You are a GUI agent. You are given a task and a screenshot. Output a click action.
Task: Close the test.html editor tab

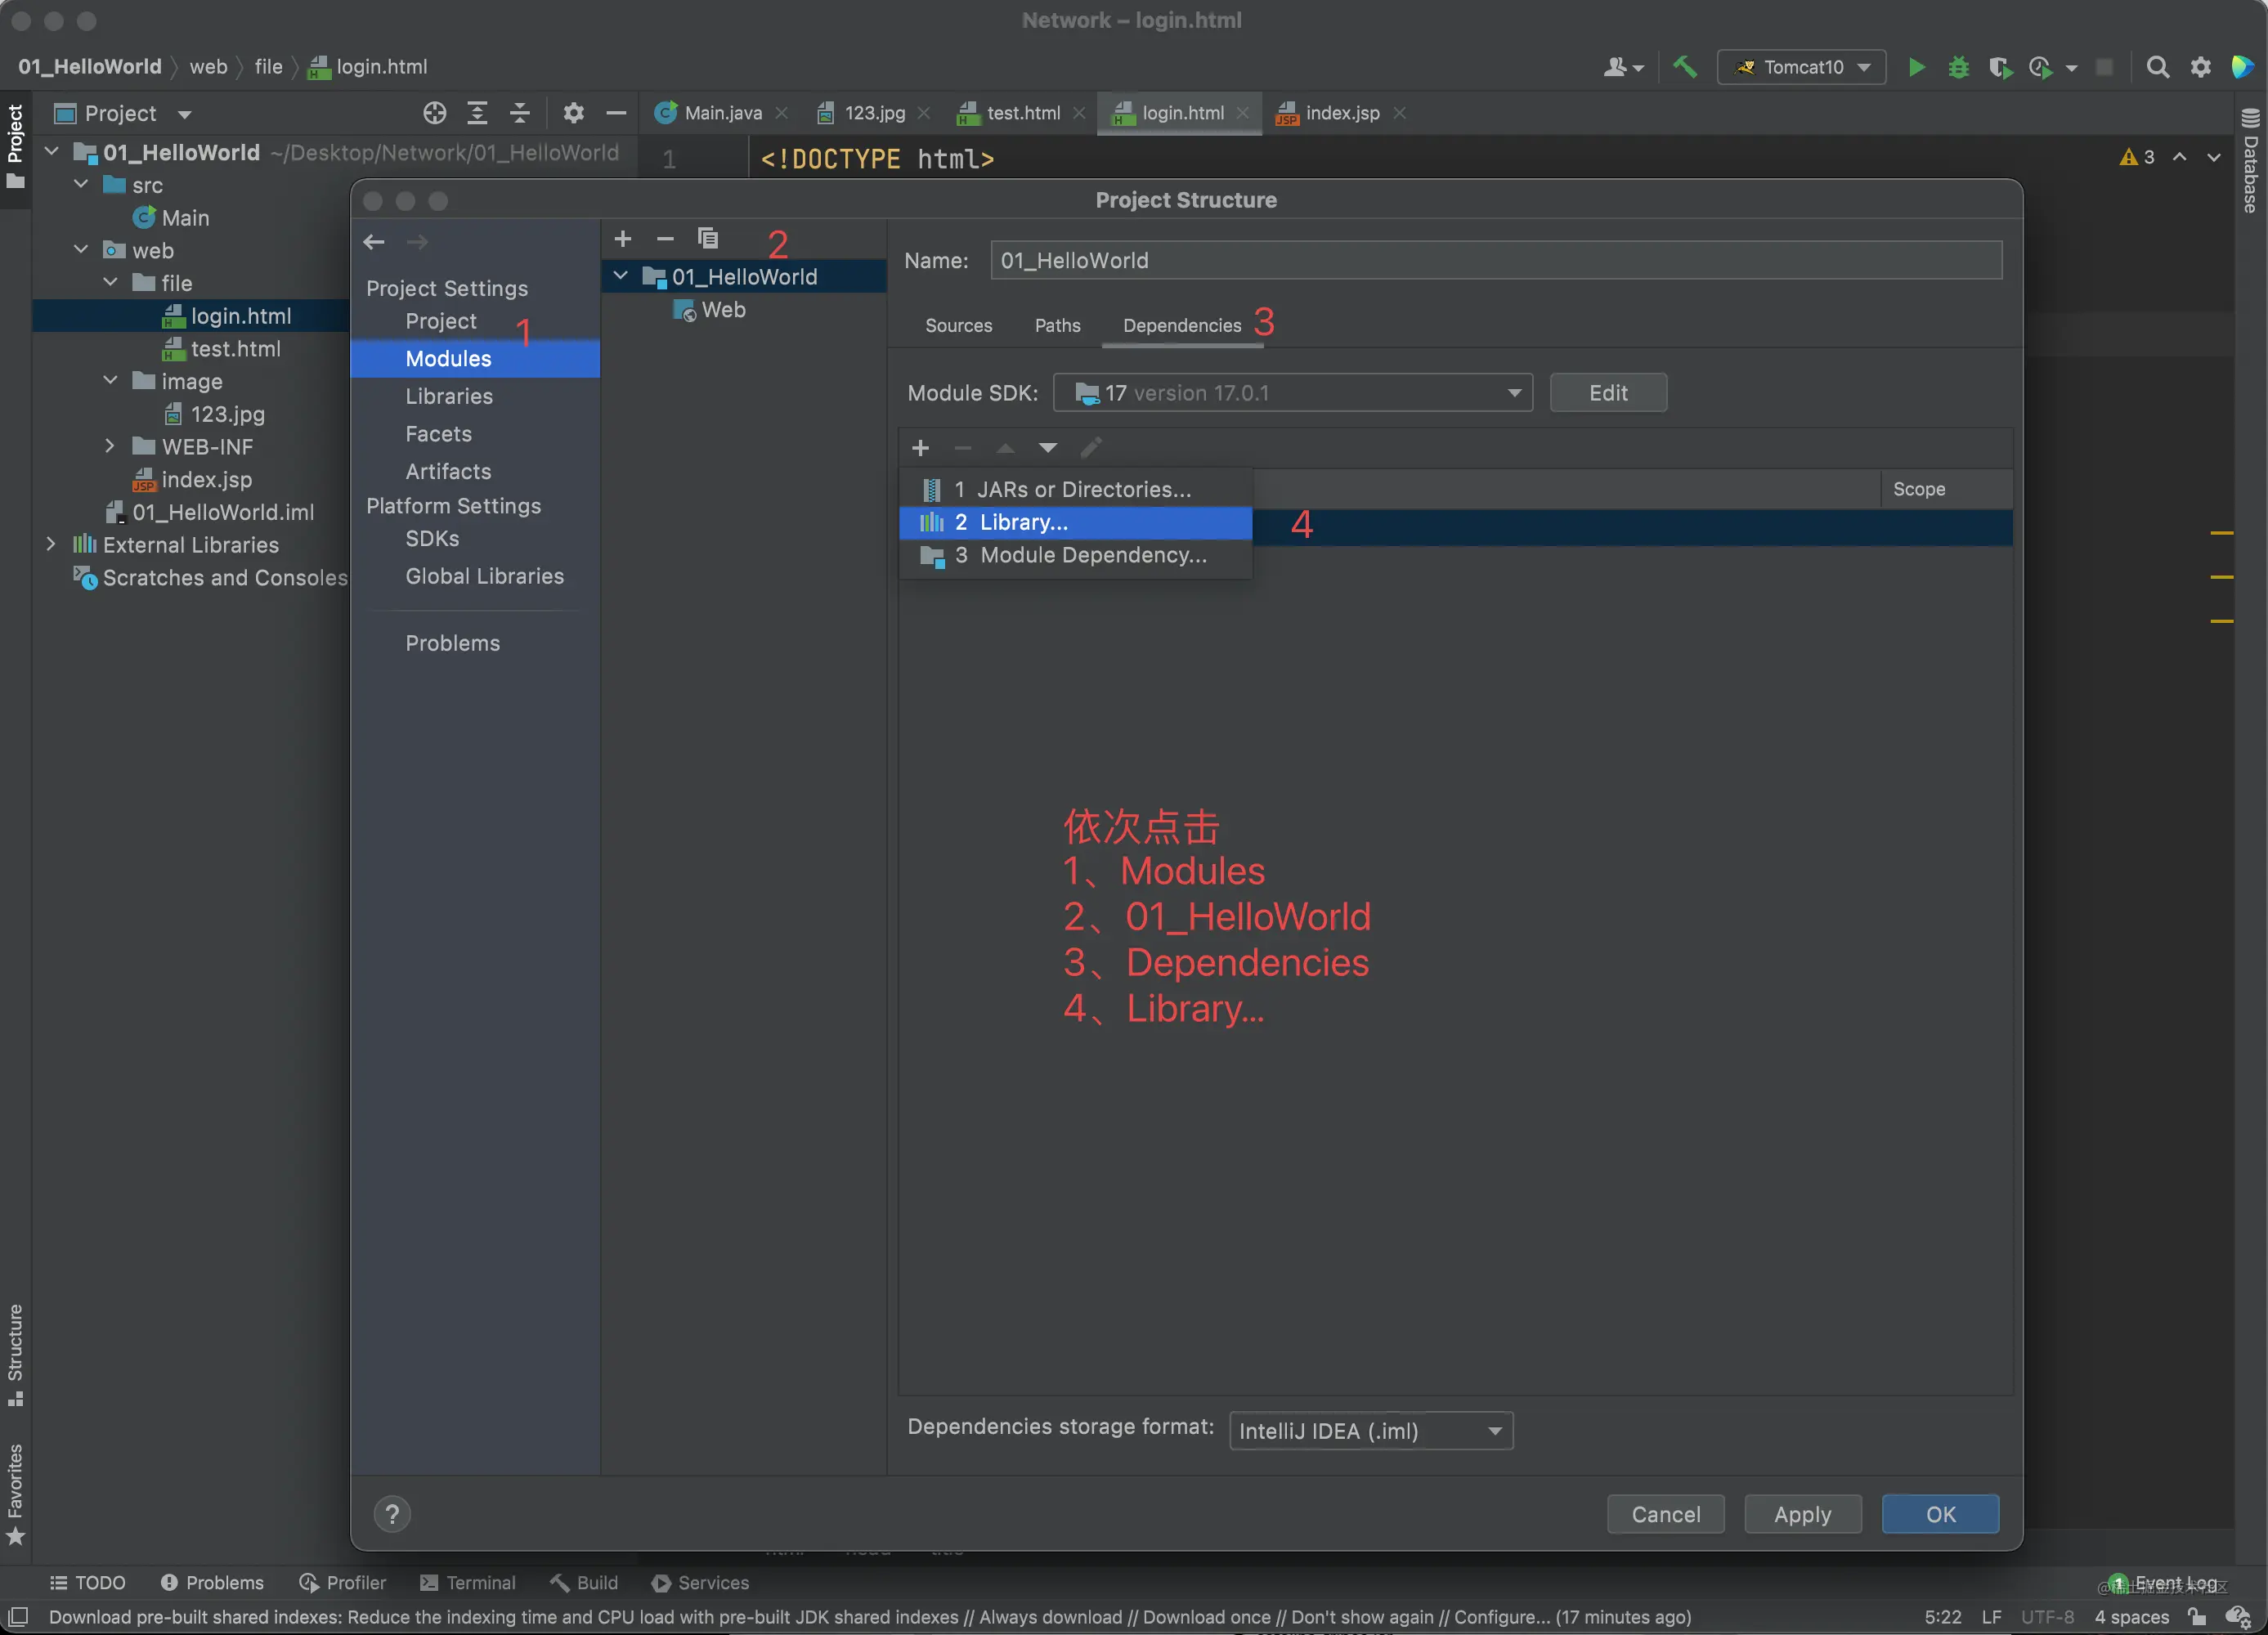1078,113
